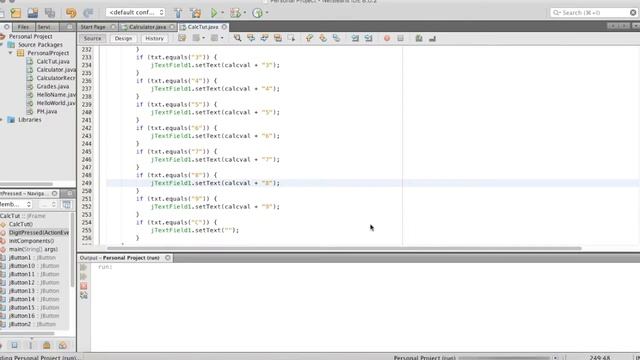Build the project with hammer icon

(178, 13)
